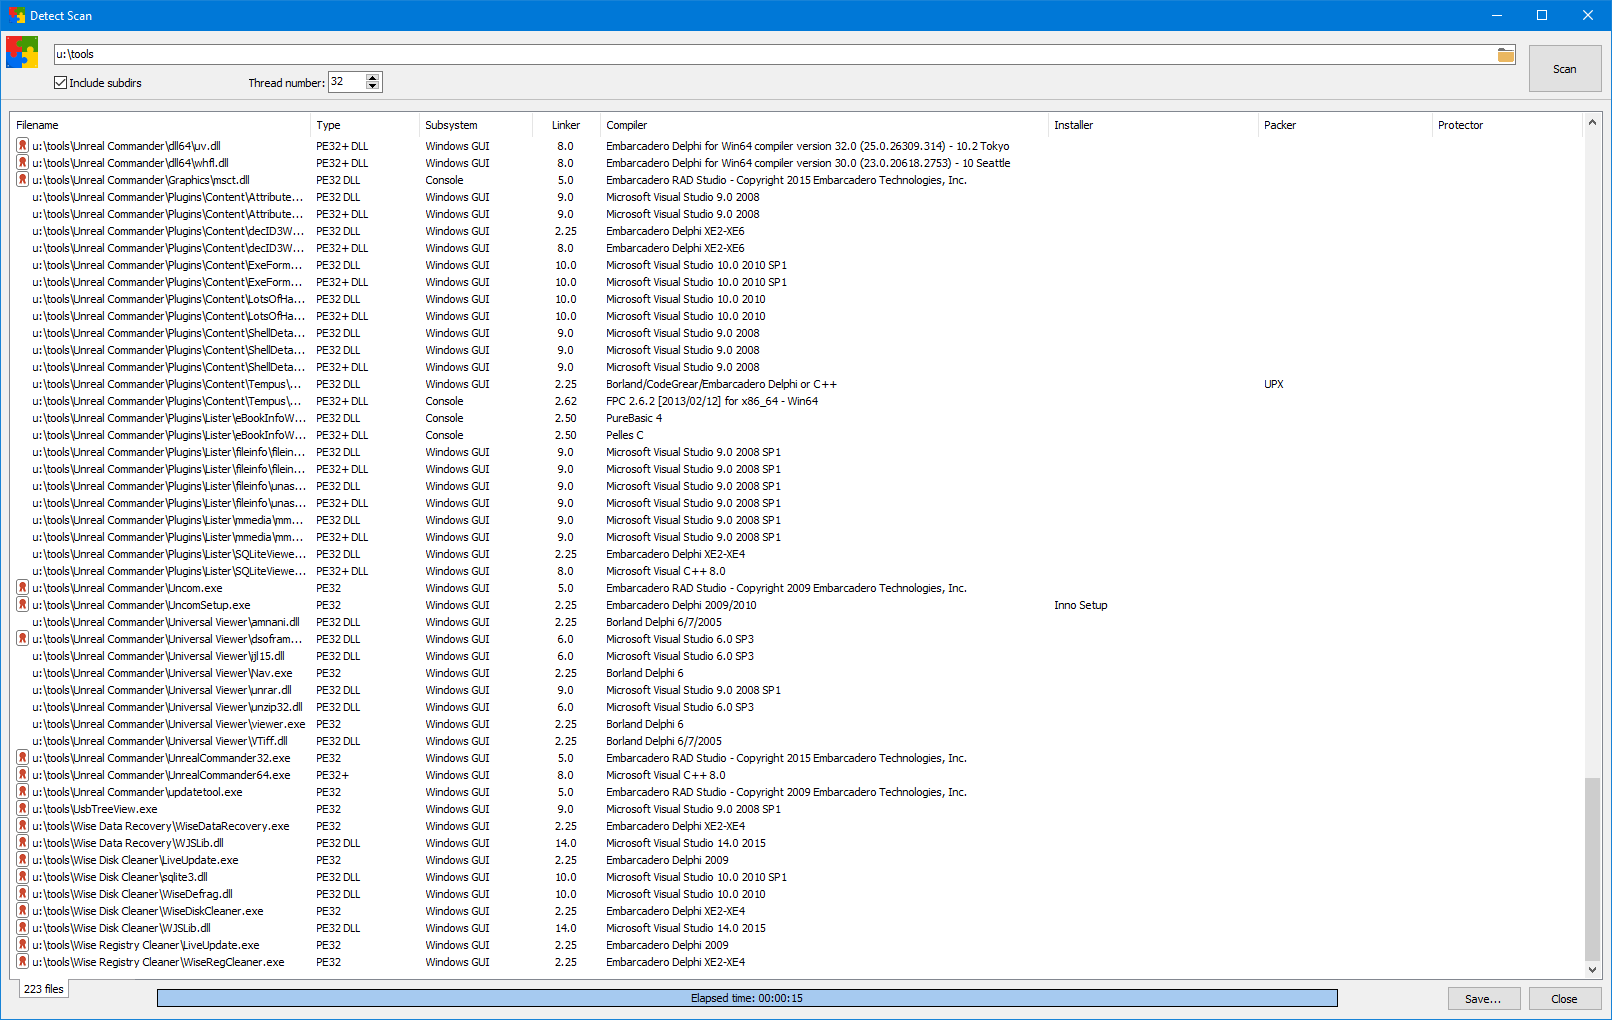The width and height of the screenshot is (1612, 1020).
Task: Sort by the Filename column header
Action: (x=160, y=125)
